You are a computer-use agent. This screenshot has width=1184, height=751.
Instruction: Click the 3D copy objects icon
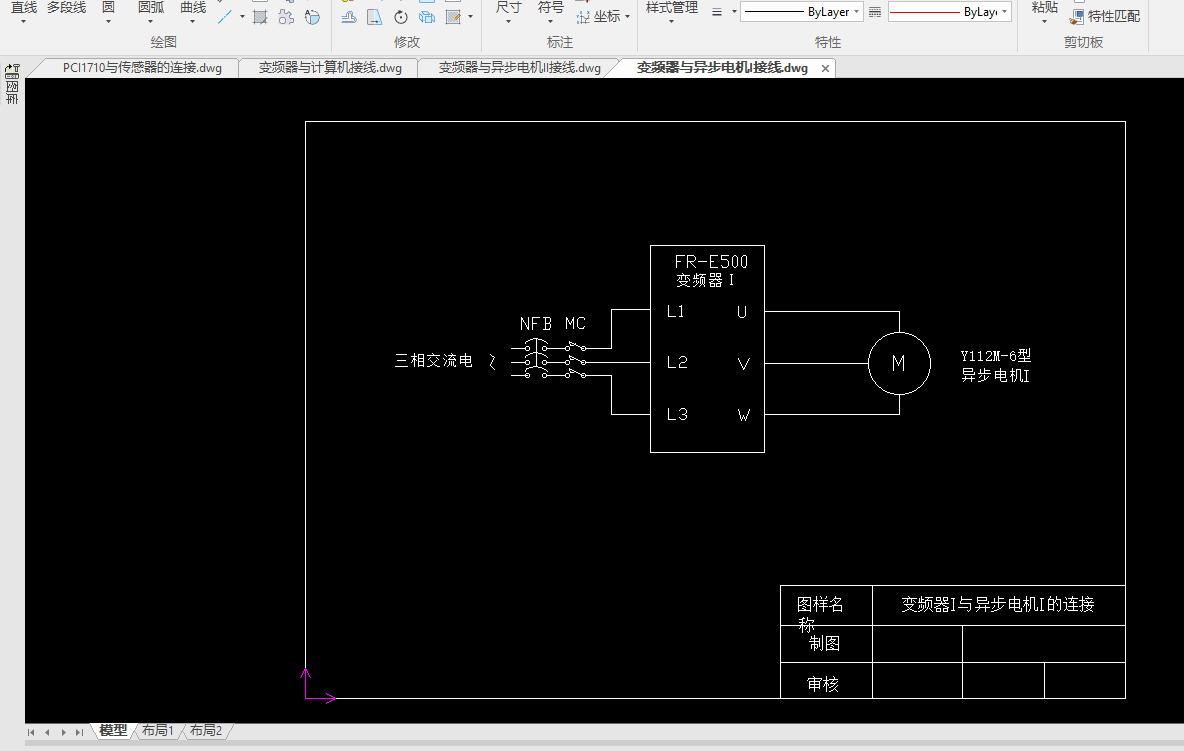click(x=427, y=17)
